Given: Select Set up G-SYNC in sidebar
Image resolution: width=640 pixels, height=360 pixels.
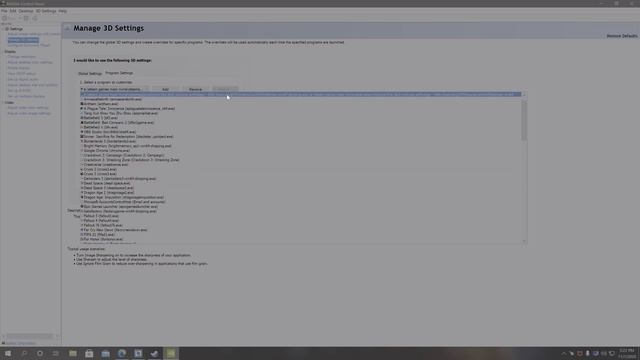Looking at the screenshot, I should point(19,91).
